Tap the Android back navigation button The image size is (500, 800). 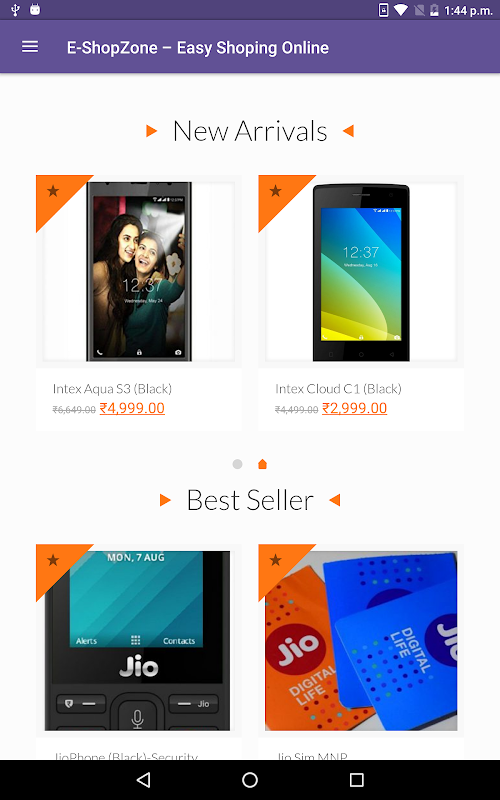coord(144,780)
